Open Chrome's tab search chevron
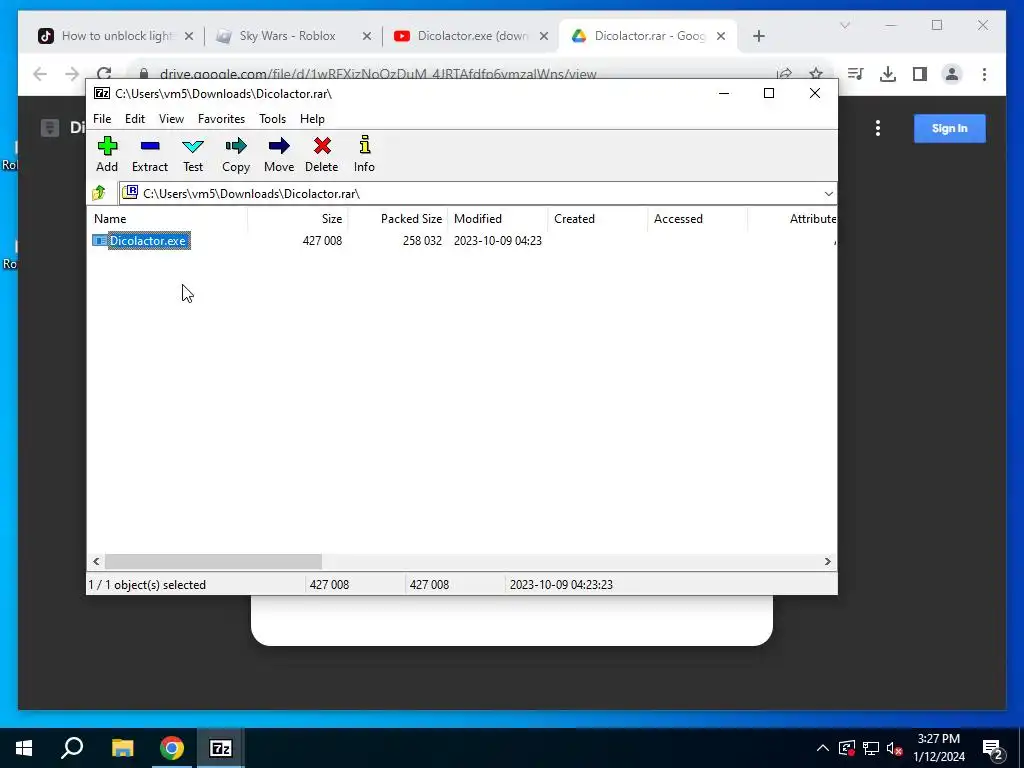The width and height of the screenshot is (1024, 768). point(844,25)
